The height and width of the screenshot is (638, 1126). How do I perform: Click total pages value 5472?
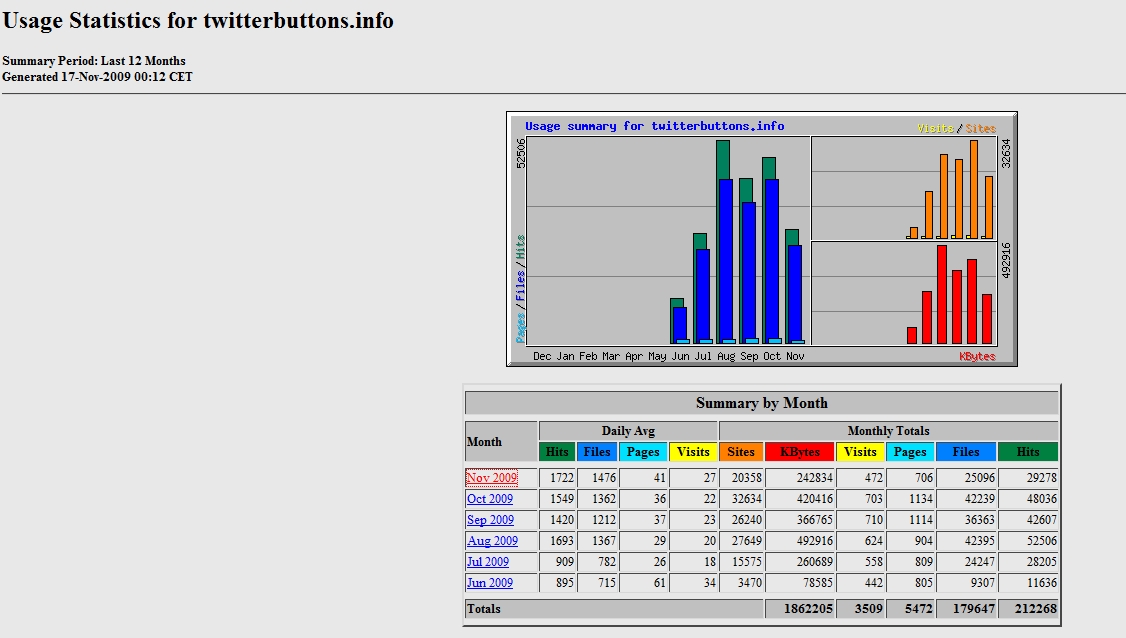918,609
